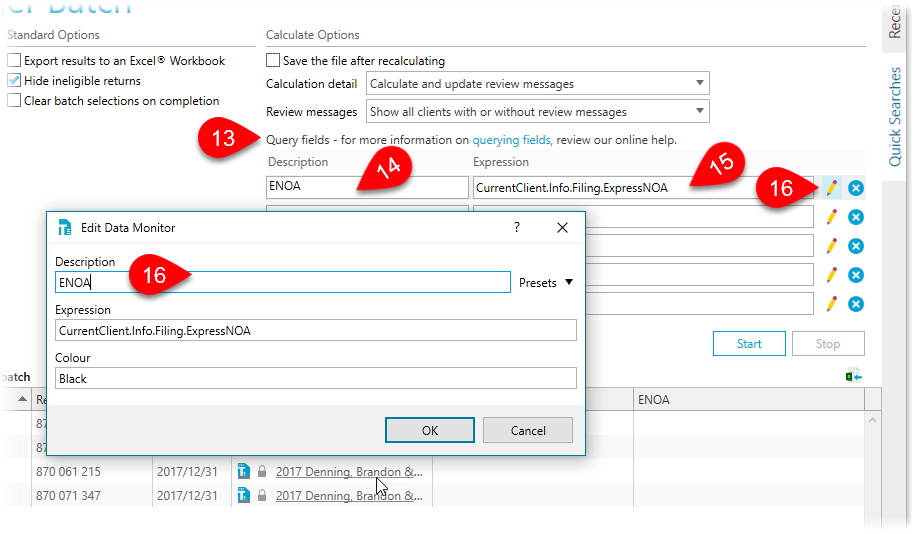Check Save the file after recalculating
This screenshot has height=534, width=917.
pos(273,60)
